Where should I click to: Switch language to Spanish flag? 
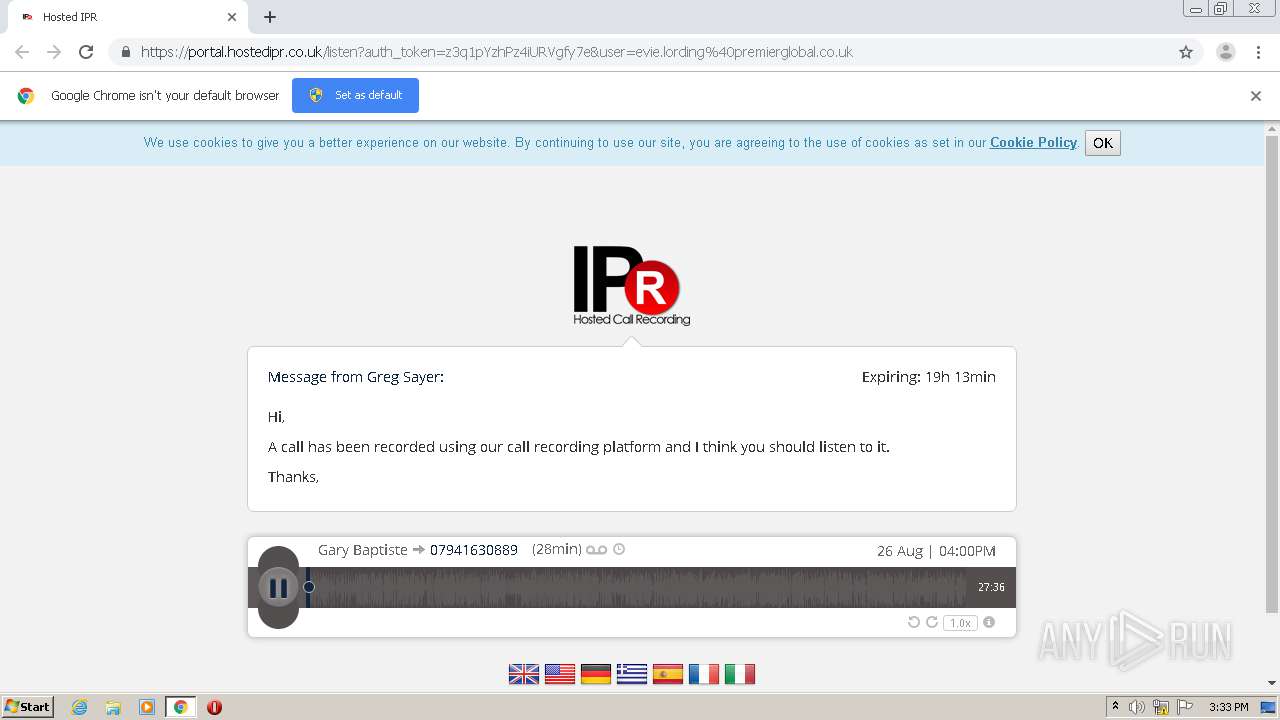668,674
